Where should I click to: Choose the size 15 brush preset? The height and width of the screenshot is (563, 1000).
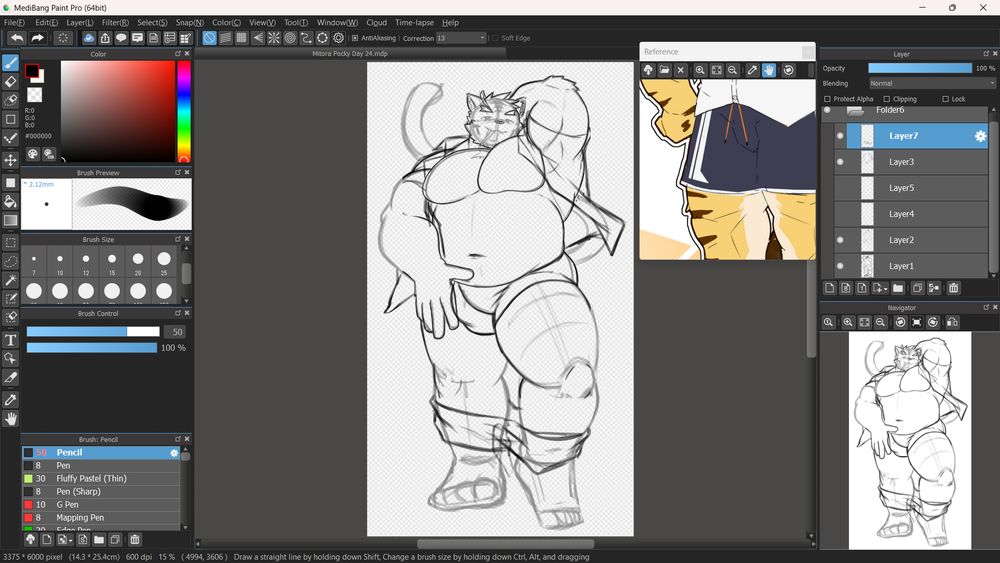tap(112, 263)
